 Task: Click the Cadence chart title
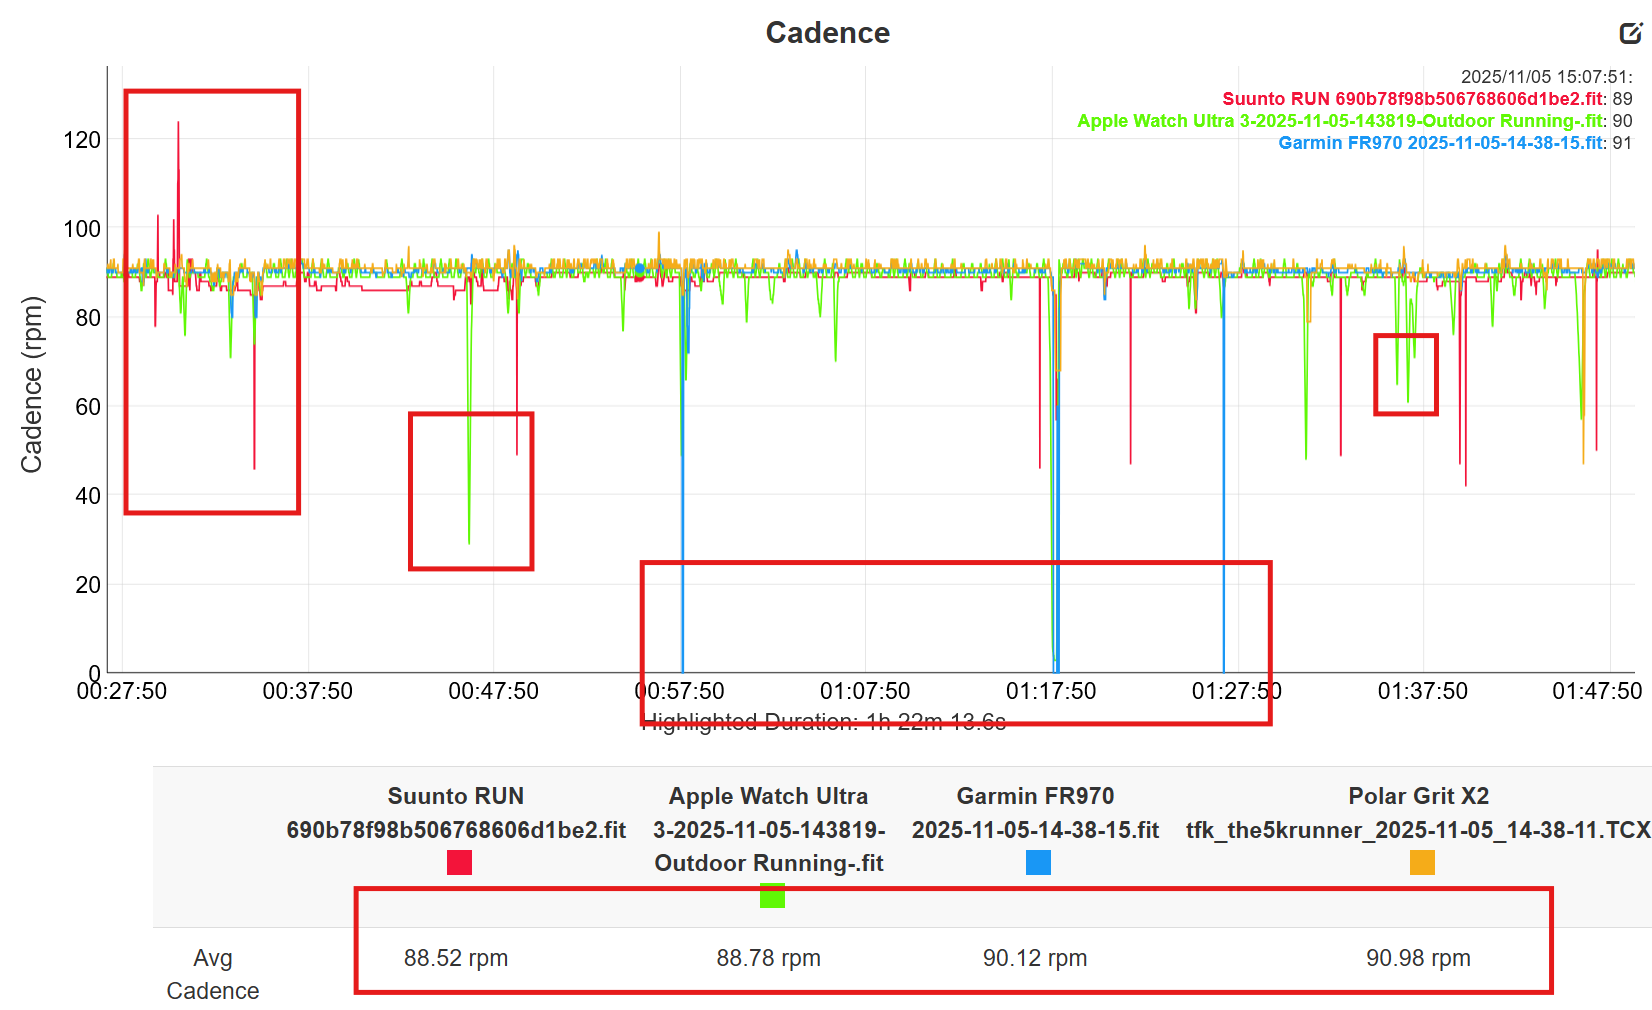(x=828, y=32)
